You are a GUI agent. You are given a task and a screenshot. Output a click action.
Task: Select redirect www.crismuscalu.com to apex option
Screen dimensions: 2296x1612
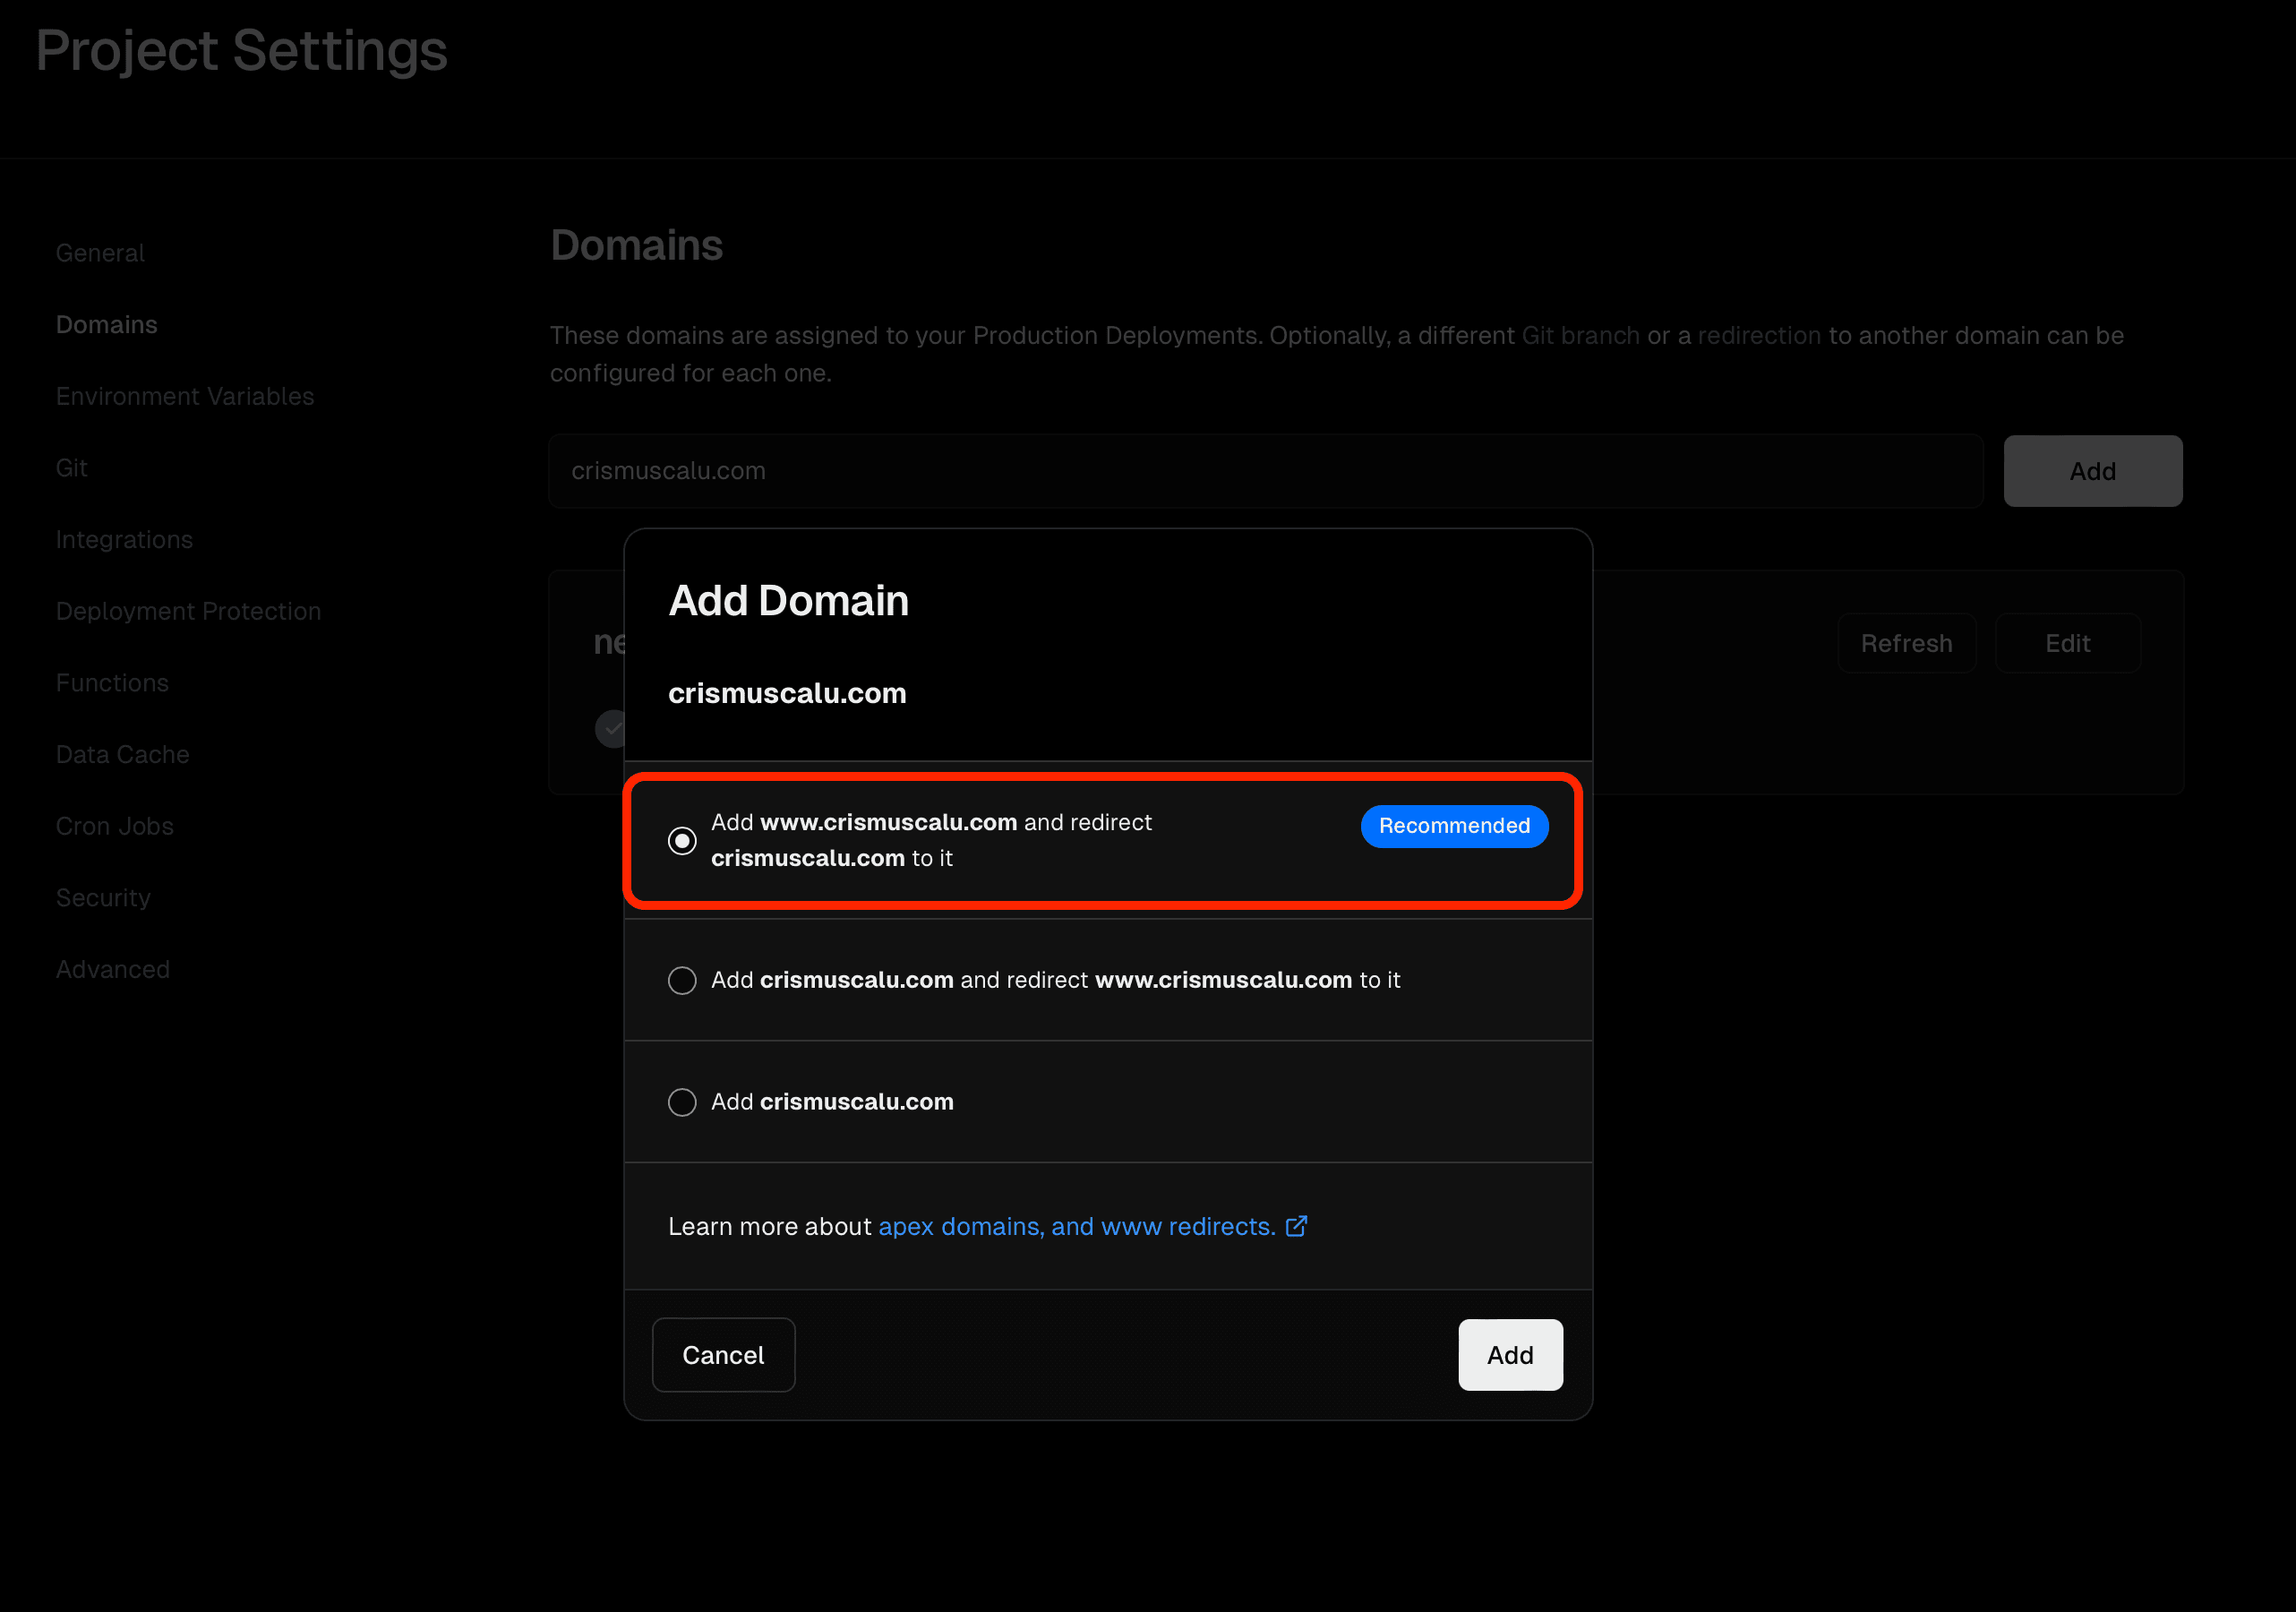(x=682, y=980)
